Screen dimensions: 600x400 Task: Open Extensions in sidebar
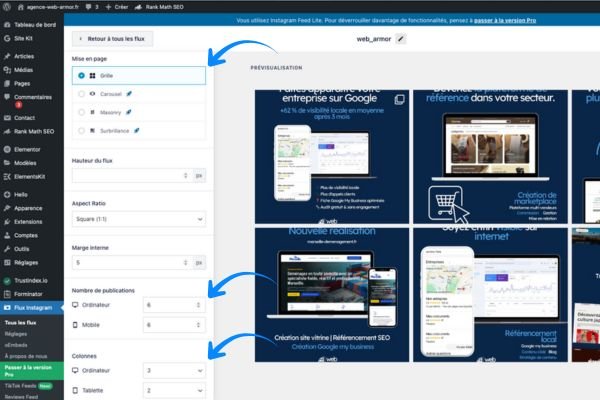point(31,222)
